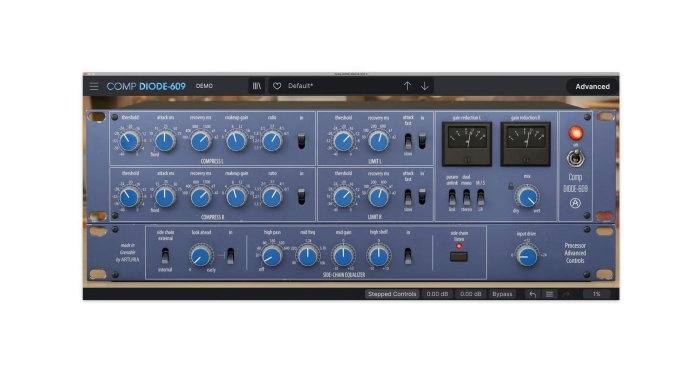Click the DEMO label in header

point(204,86)
